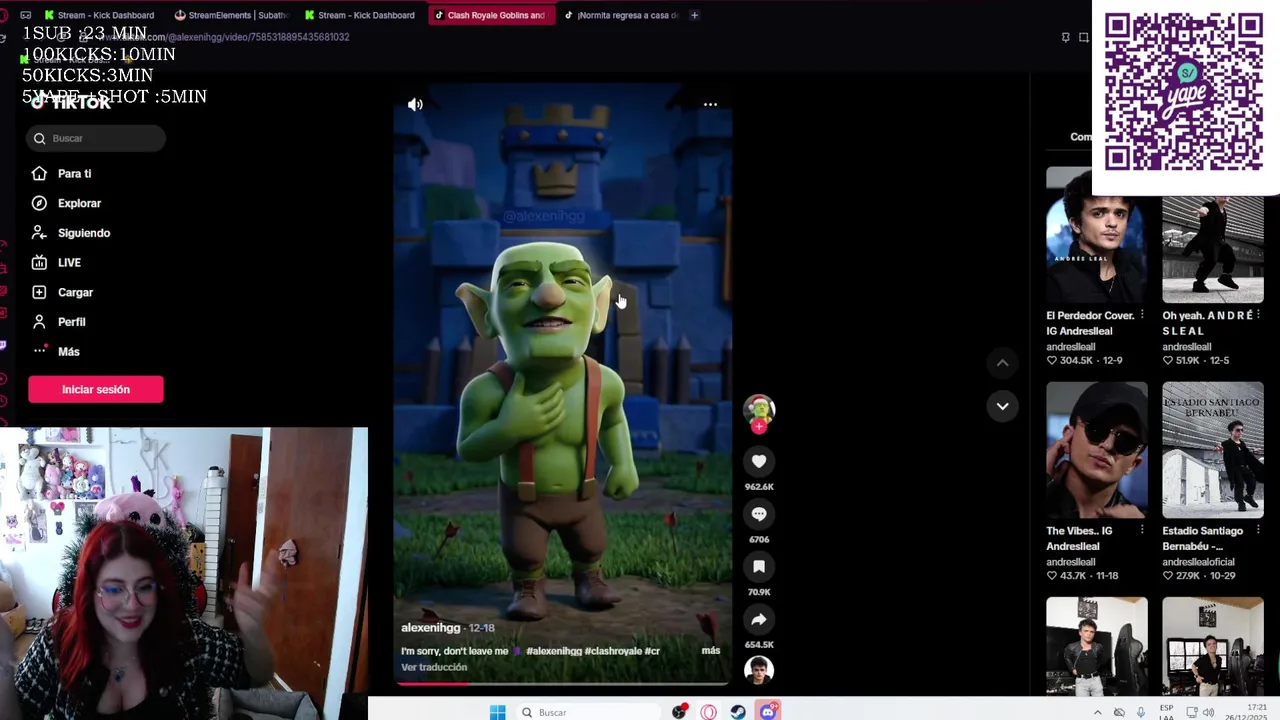1280x720 pixels.
Task: Switch to StreamElements Subathon browser tab
Action: pyautogui.click(x=231, y=15)
